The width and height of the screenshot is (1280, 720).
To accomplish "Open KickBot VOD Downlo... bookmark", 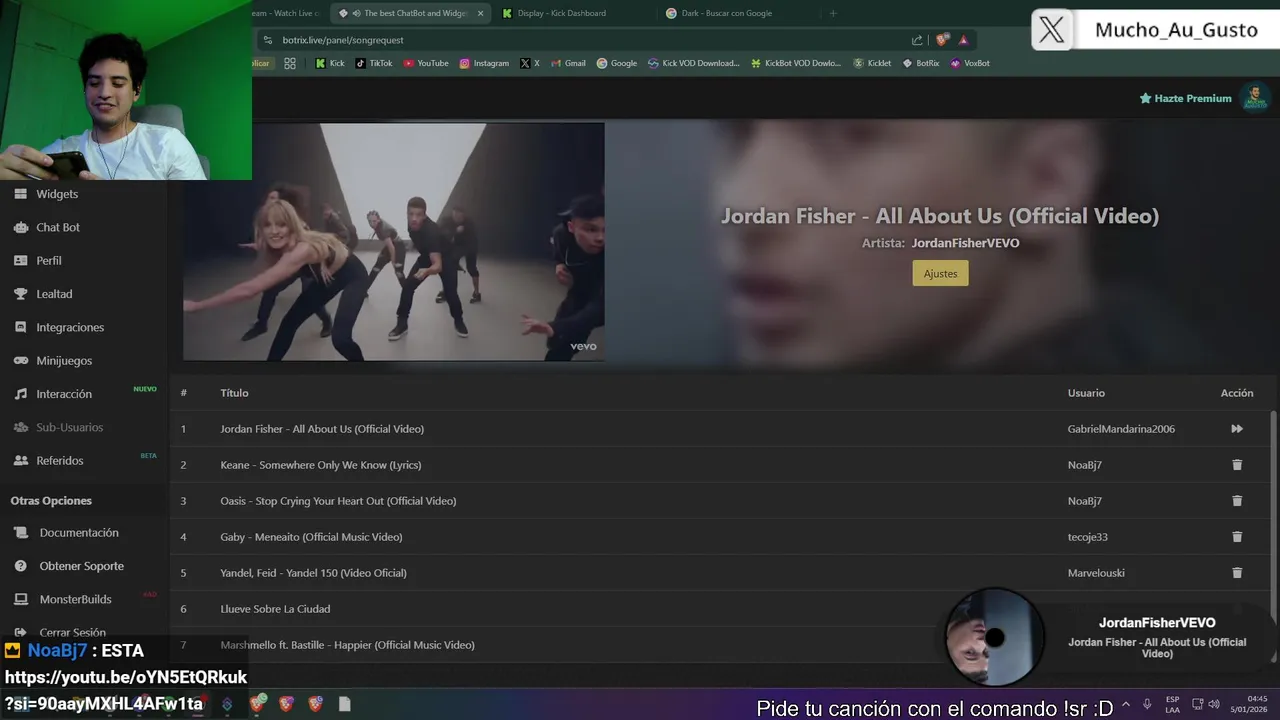I will (796, 63).
